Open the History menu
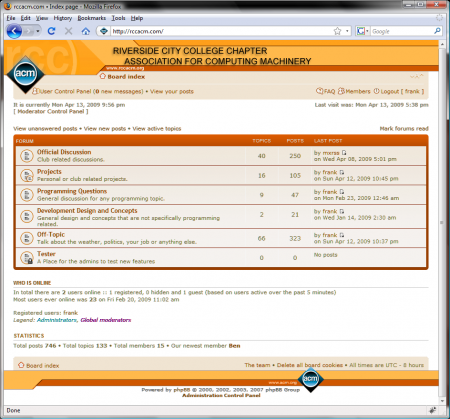 coord(63,18)
